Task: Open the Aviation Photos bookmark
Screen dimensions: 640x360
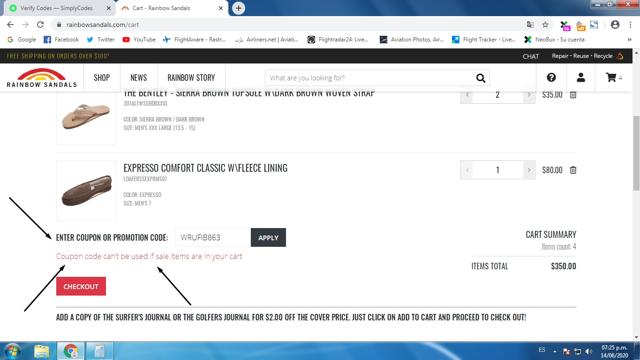Action: point(411,40)
